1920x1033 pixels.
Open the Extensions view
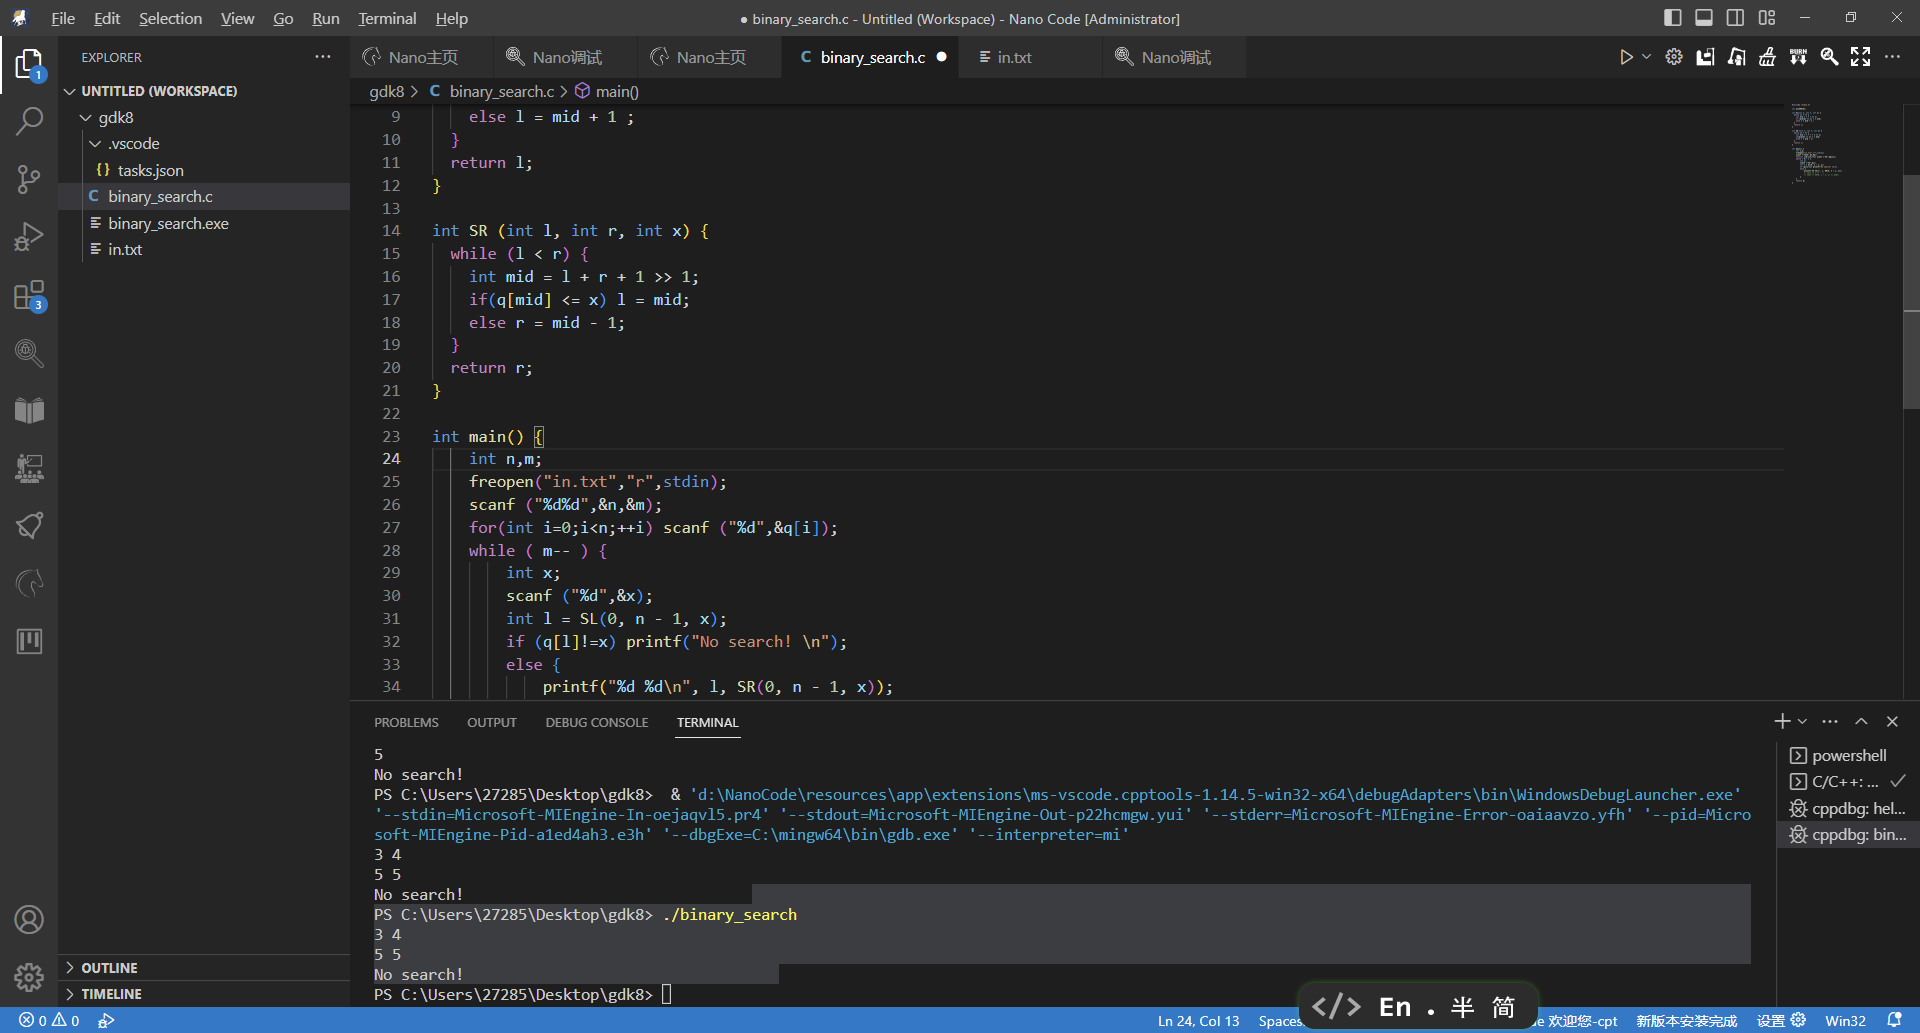pos(29,295)
